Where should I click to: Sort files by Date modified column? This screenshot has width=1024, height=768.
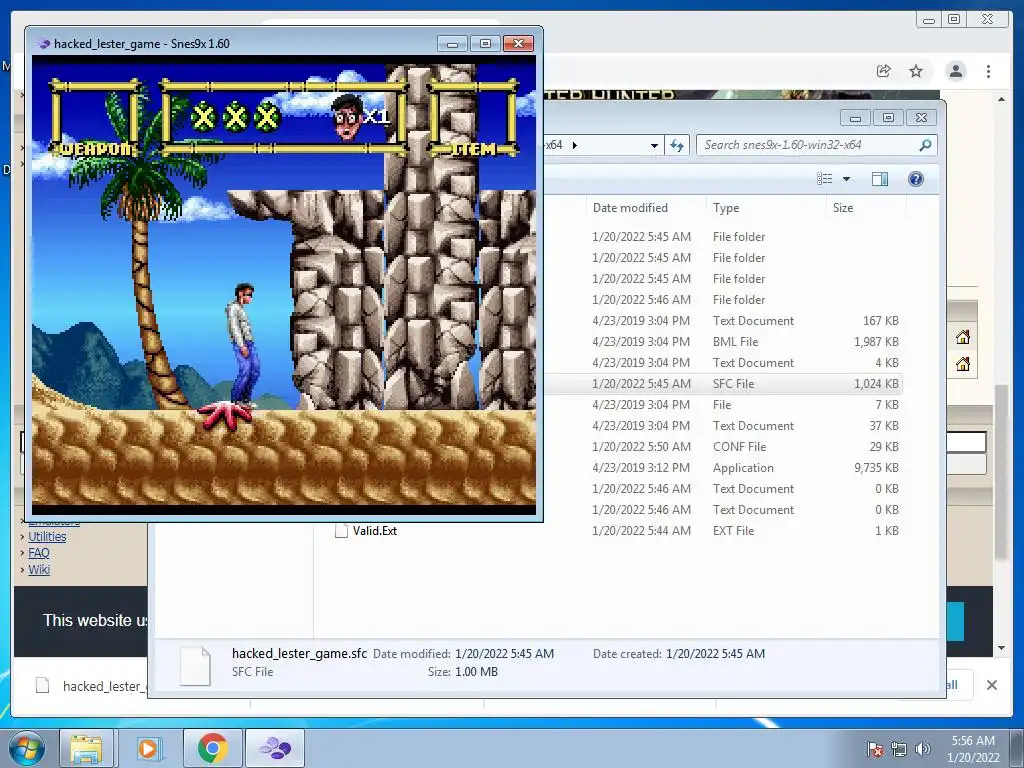pos(630,208)
